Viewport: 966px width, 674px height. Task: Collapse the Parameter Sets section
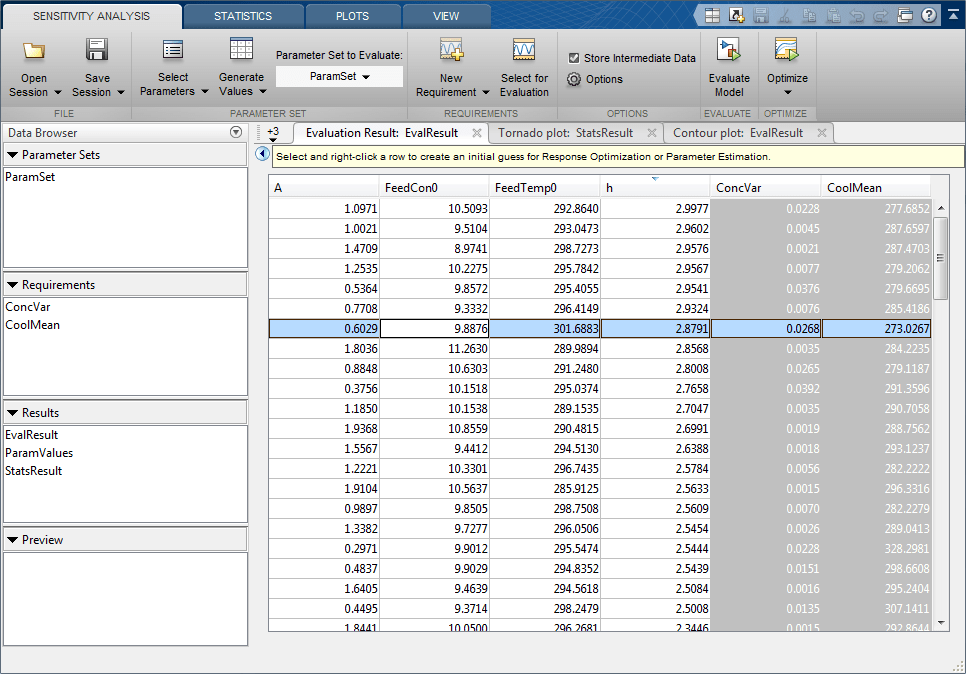click(13, 155)
